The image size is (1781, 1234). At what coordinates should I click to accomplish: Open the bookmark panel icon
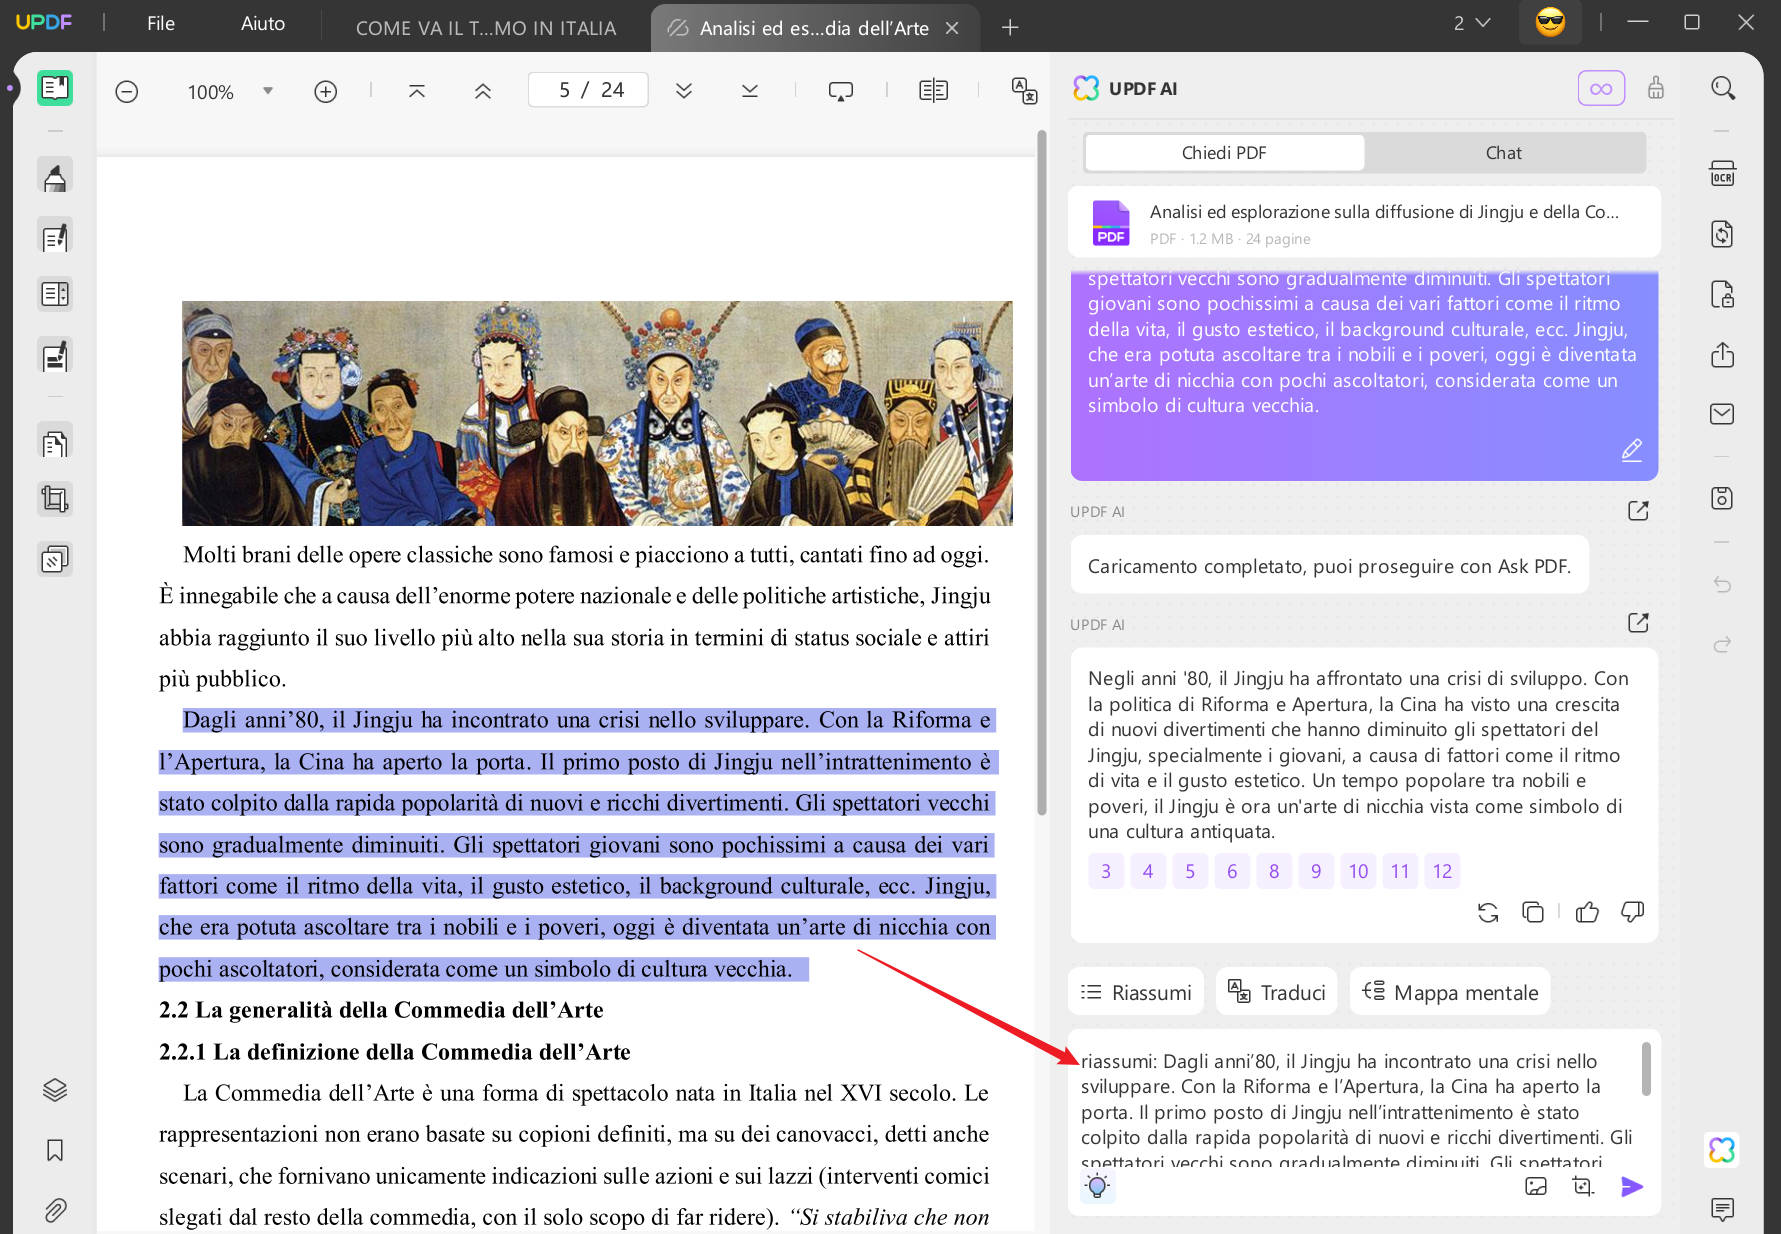[55, 1150]
